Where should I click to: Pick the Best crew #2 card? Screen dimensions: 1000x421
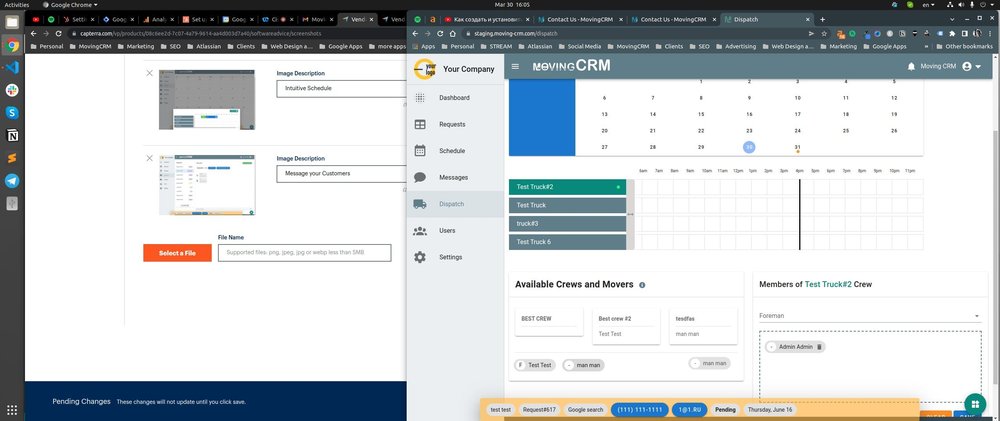point(626,326)
